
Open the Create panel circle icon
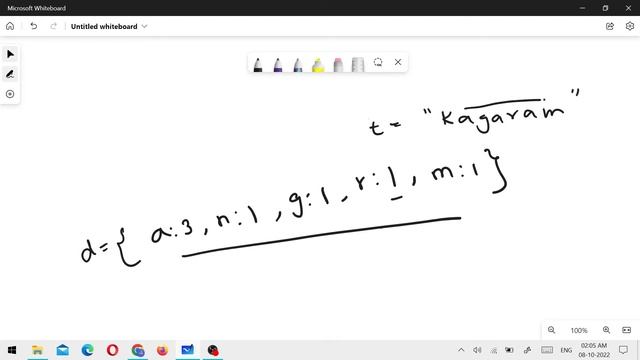[x=10, y=94]
